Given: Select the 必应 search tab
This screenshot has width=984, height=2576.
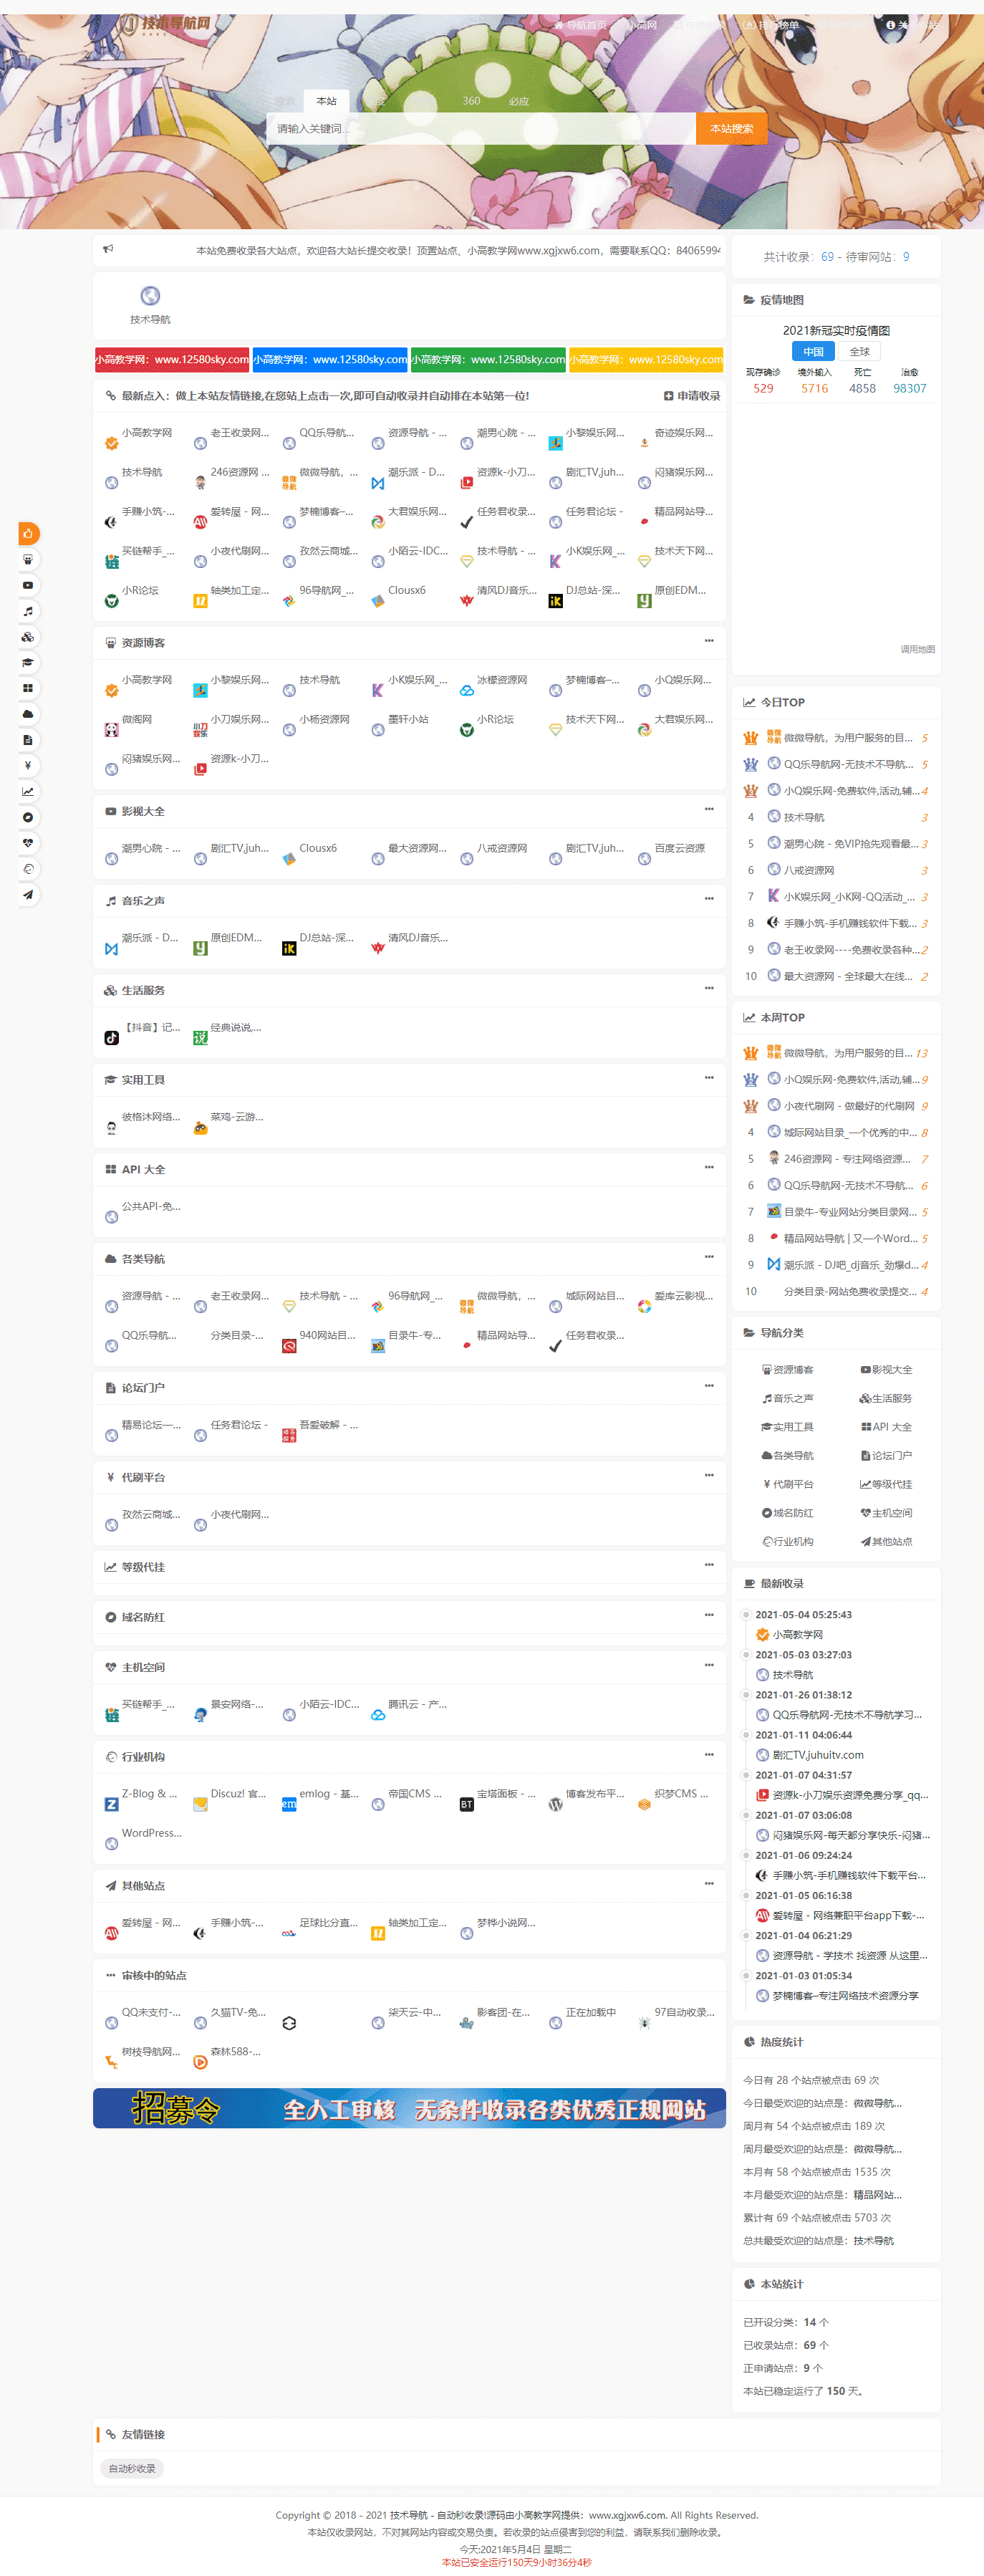Looking at the screenshot, I should pyautogui.click(x=518, y=101).
